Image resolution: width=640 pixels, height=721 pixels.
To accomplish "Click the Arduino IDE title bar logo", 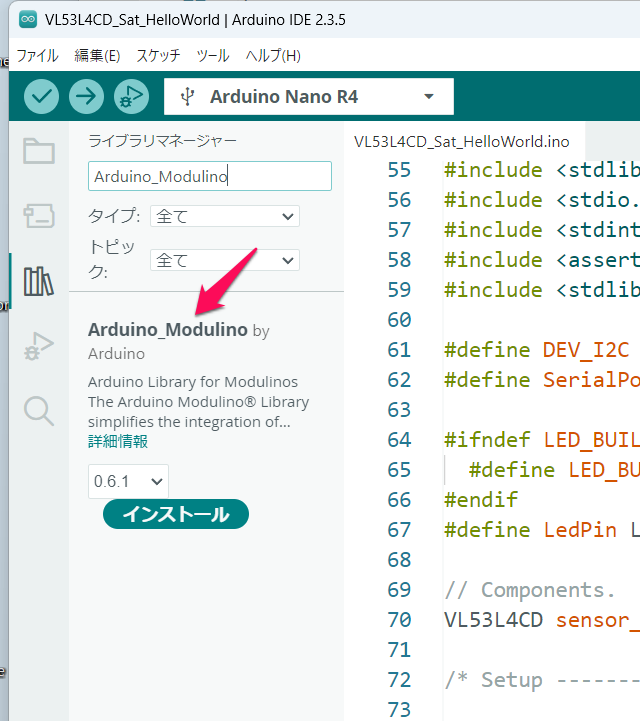I will (27, 20).
